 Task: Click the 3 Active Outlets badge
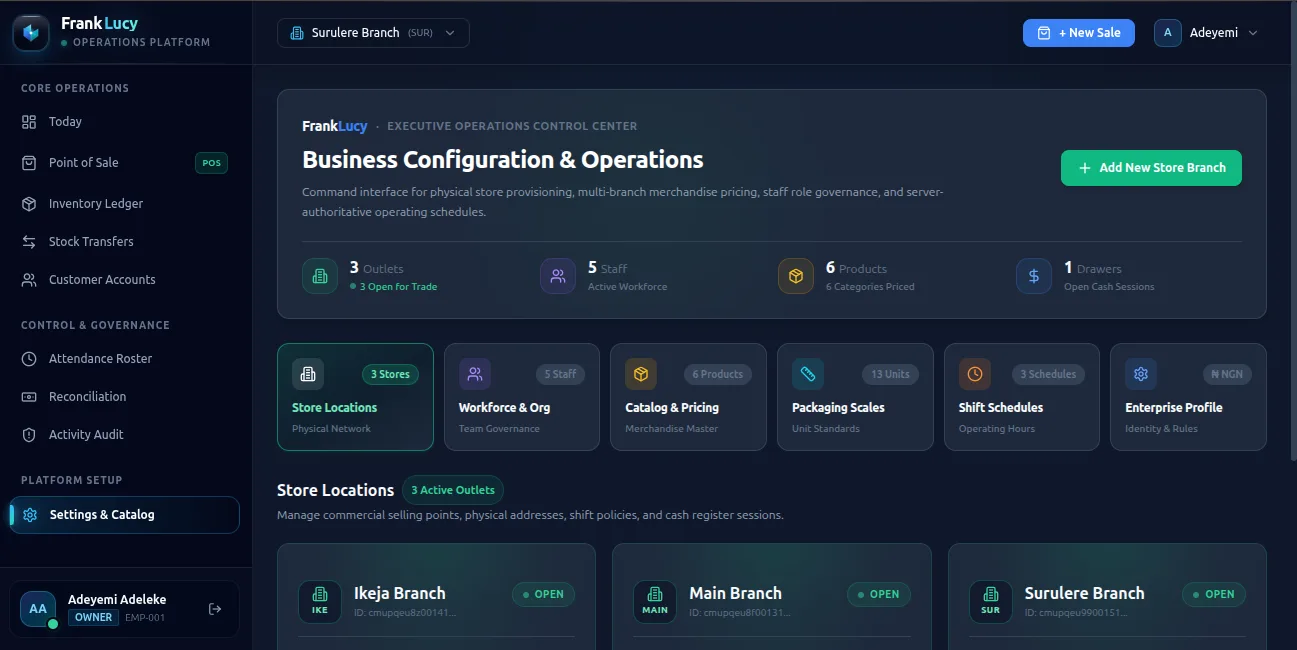click(453, 490)
